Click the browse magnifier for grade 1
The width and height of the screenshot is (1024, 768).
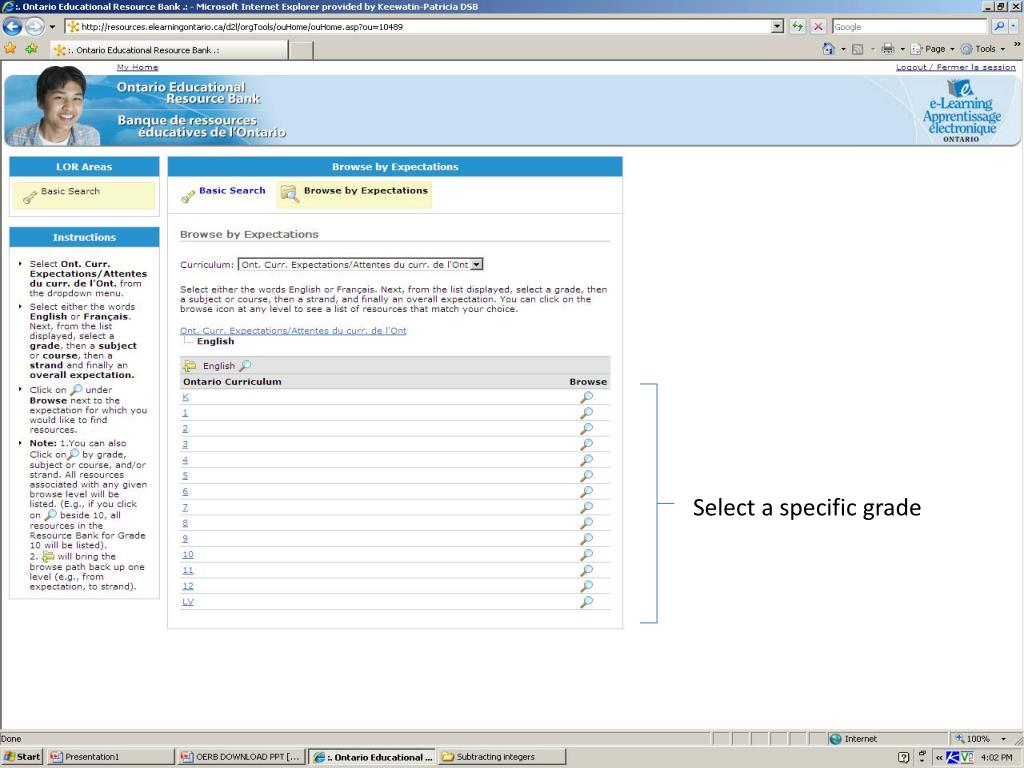click(x=586, y=413)
